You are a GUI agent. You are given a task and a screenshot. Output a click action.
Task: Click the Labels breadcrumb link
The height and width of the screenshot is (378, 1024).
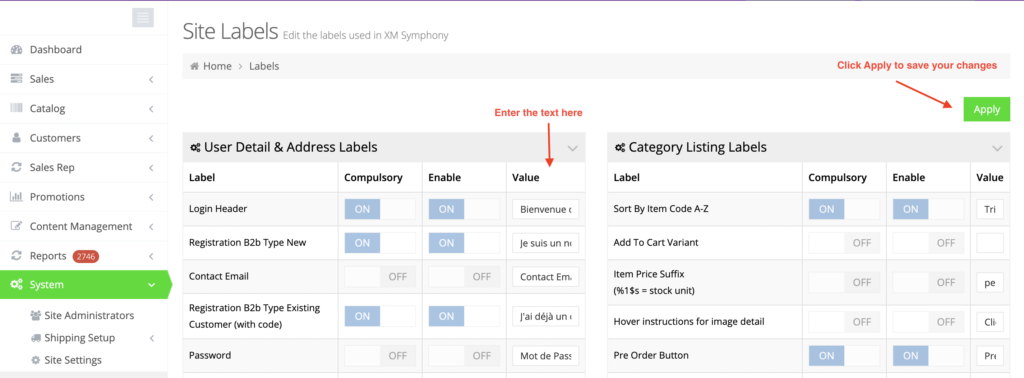(x=264, y=66)
